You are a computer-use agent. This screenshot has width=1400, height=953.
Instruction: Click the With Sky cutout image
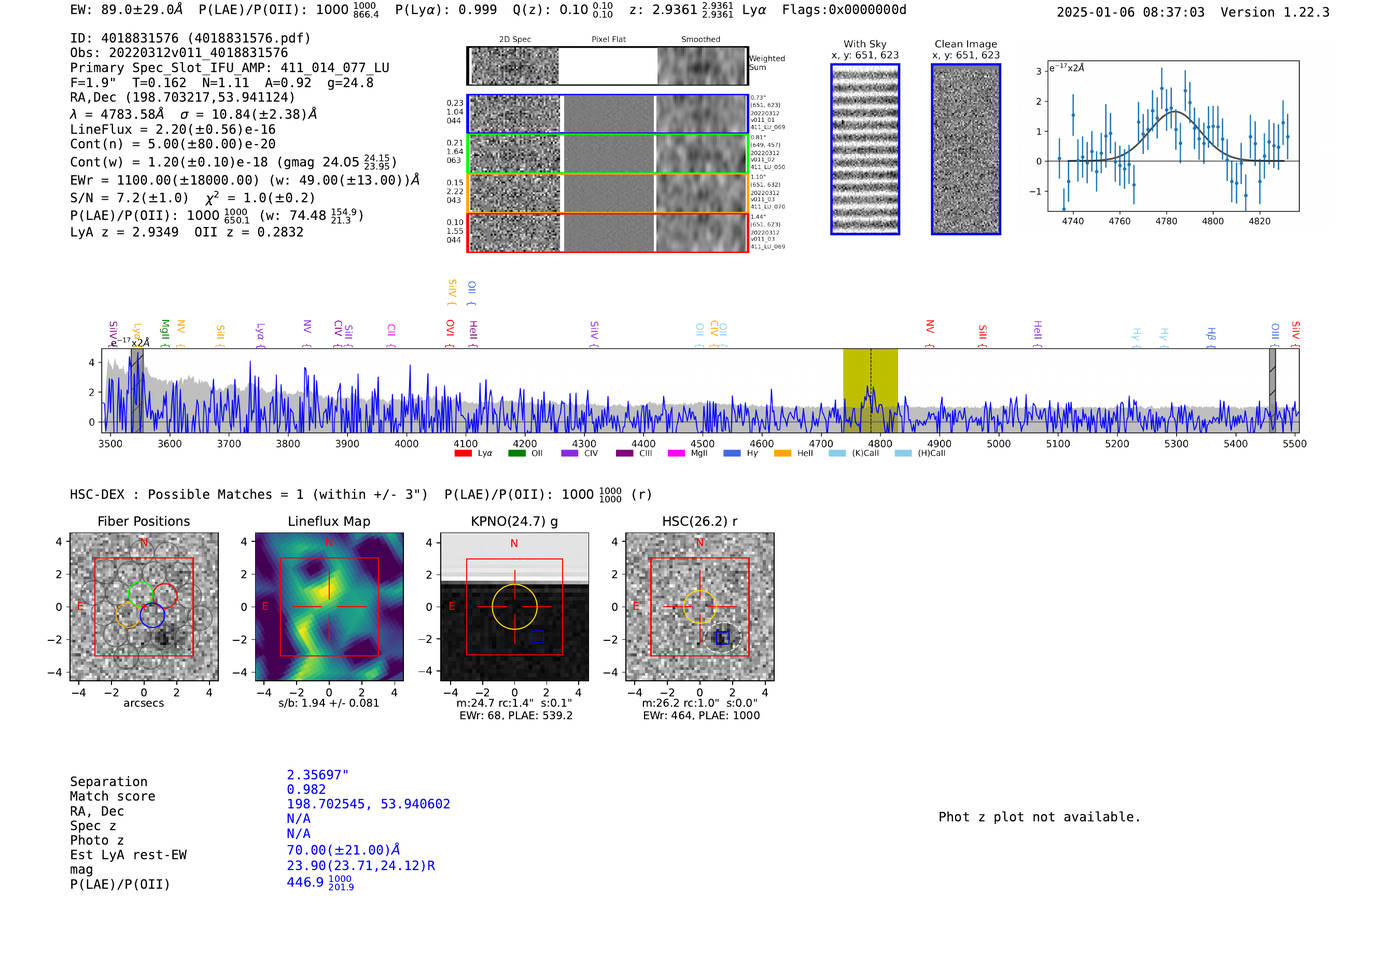865,149
